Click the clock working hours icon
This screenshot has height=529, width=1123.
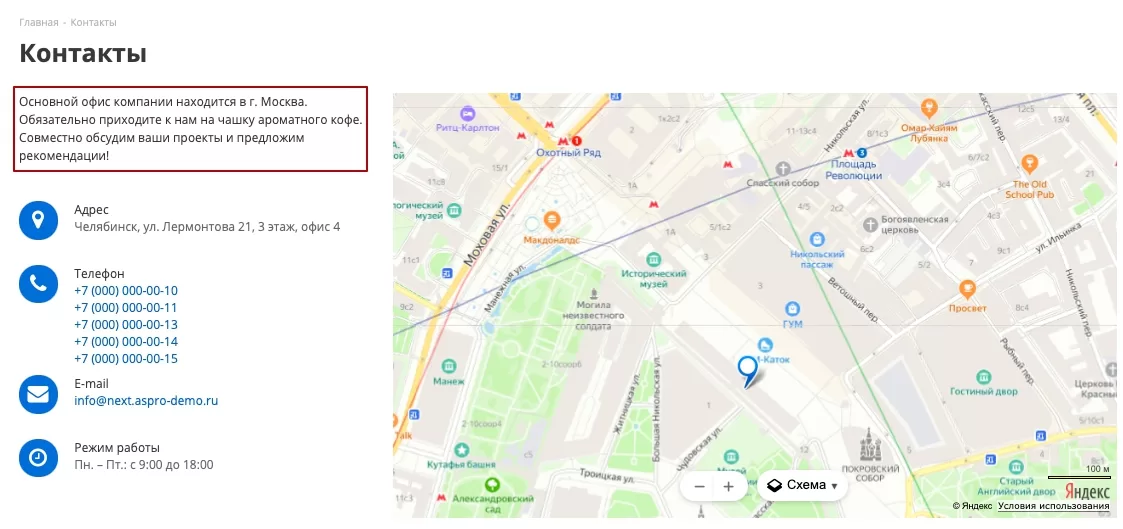[x=38, y=458]
